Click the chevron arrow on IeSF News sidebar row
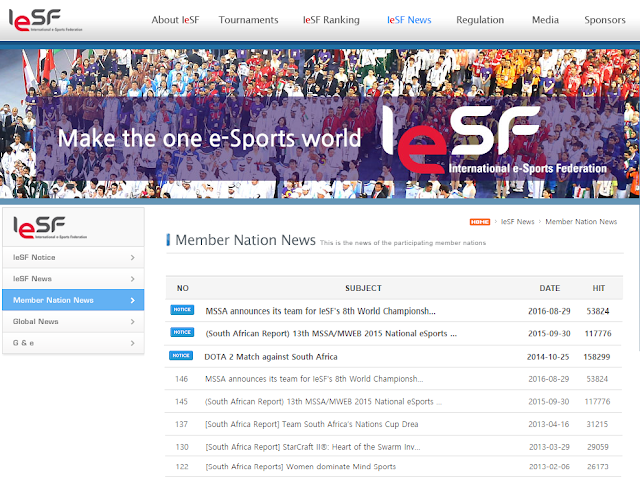The height and width of the screenshot is (477, 640). (133, 279)
